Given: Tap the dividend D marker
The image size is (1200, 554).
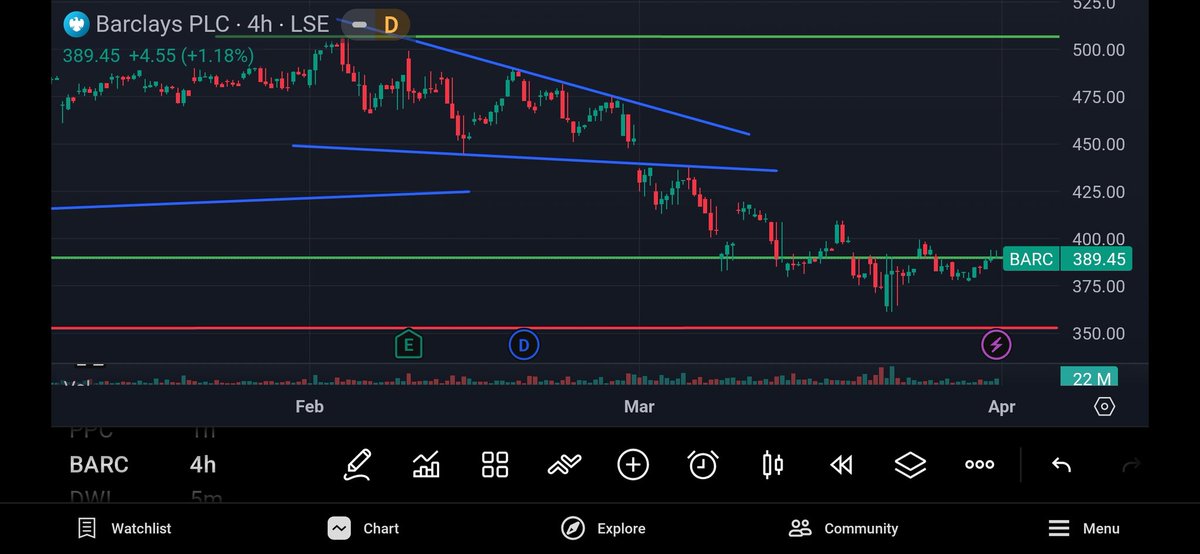Looking at the screenshot, I should [x=523, y=345].
